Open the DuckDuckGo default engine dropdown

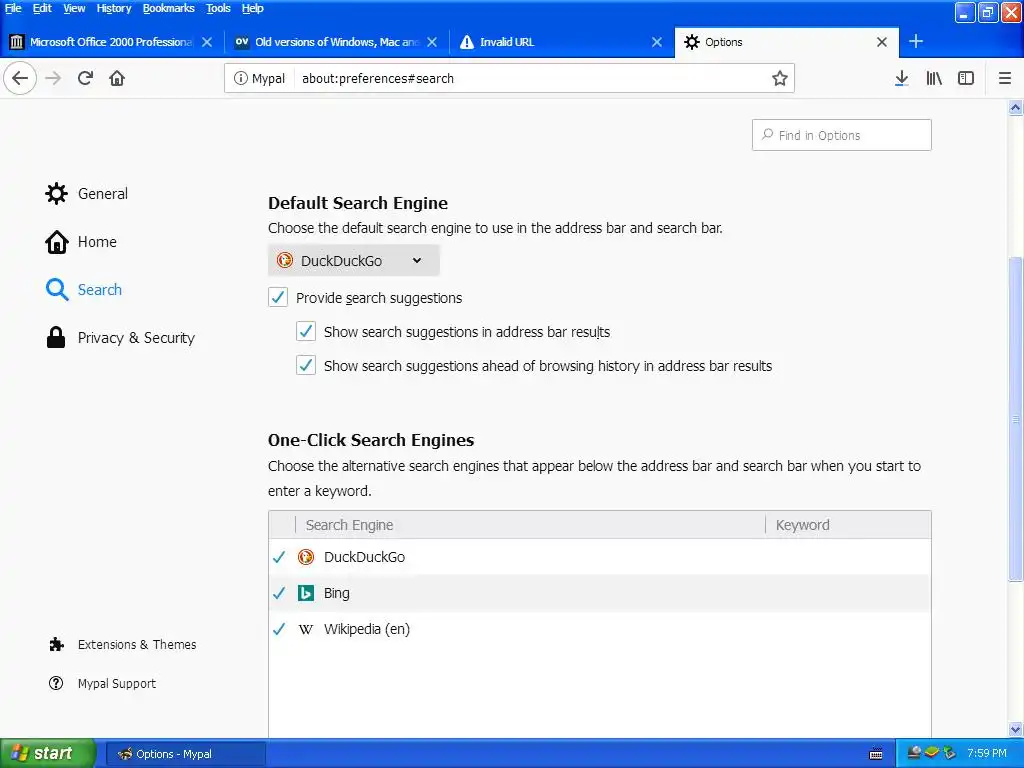point(353,261)
